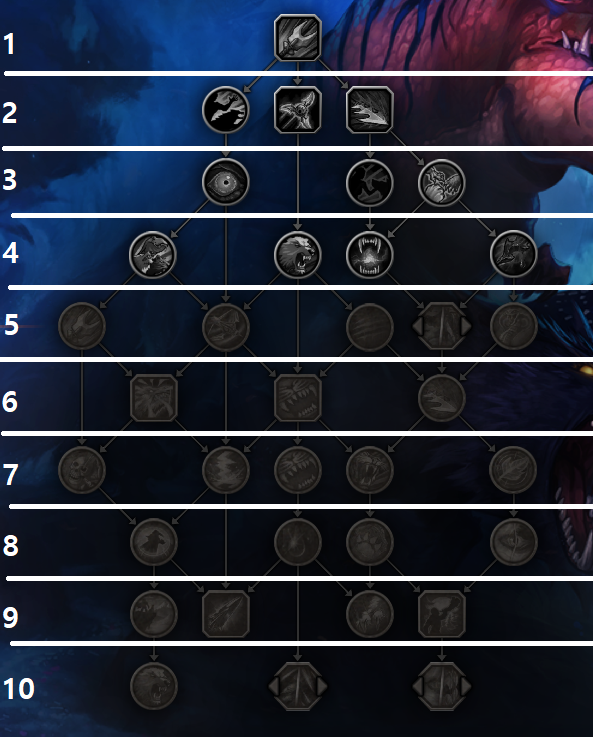
Task: Open row 10 choice node beside the roaring bear
Action: coord(298,686)
